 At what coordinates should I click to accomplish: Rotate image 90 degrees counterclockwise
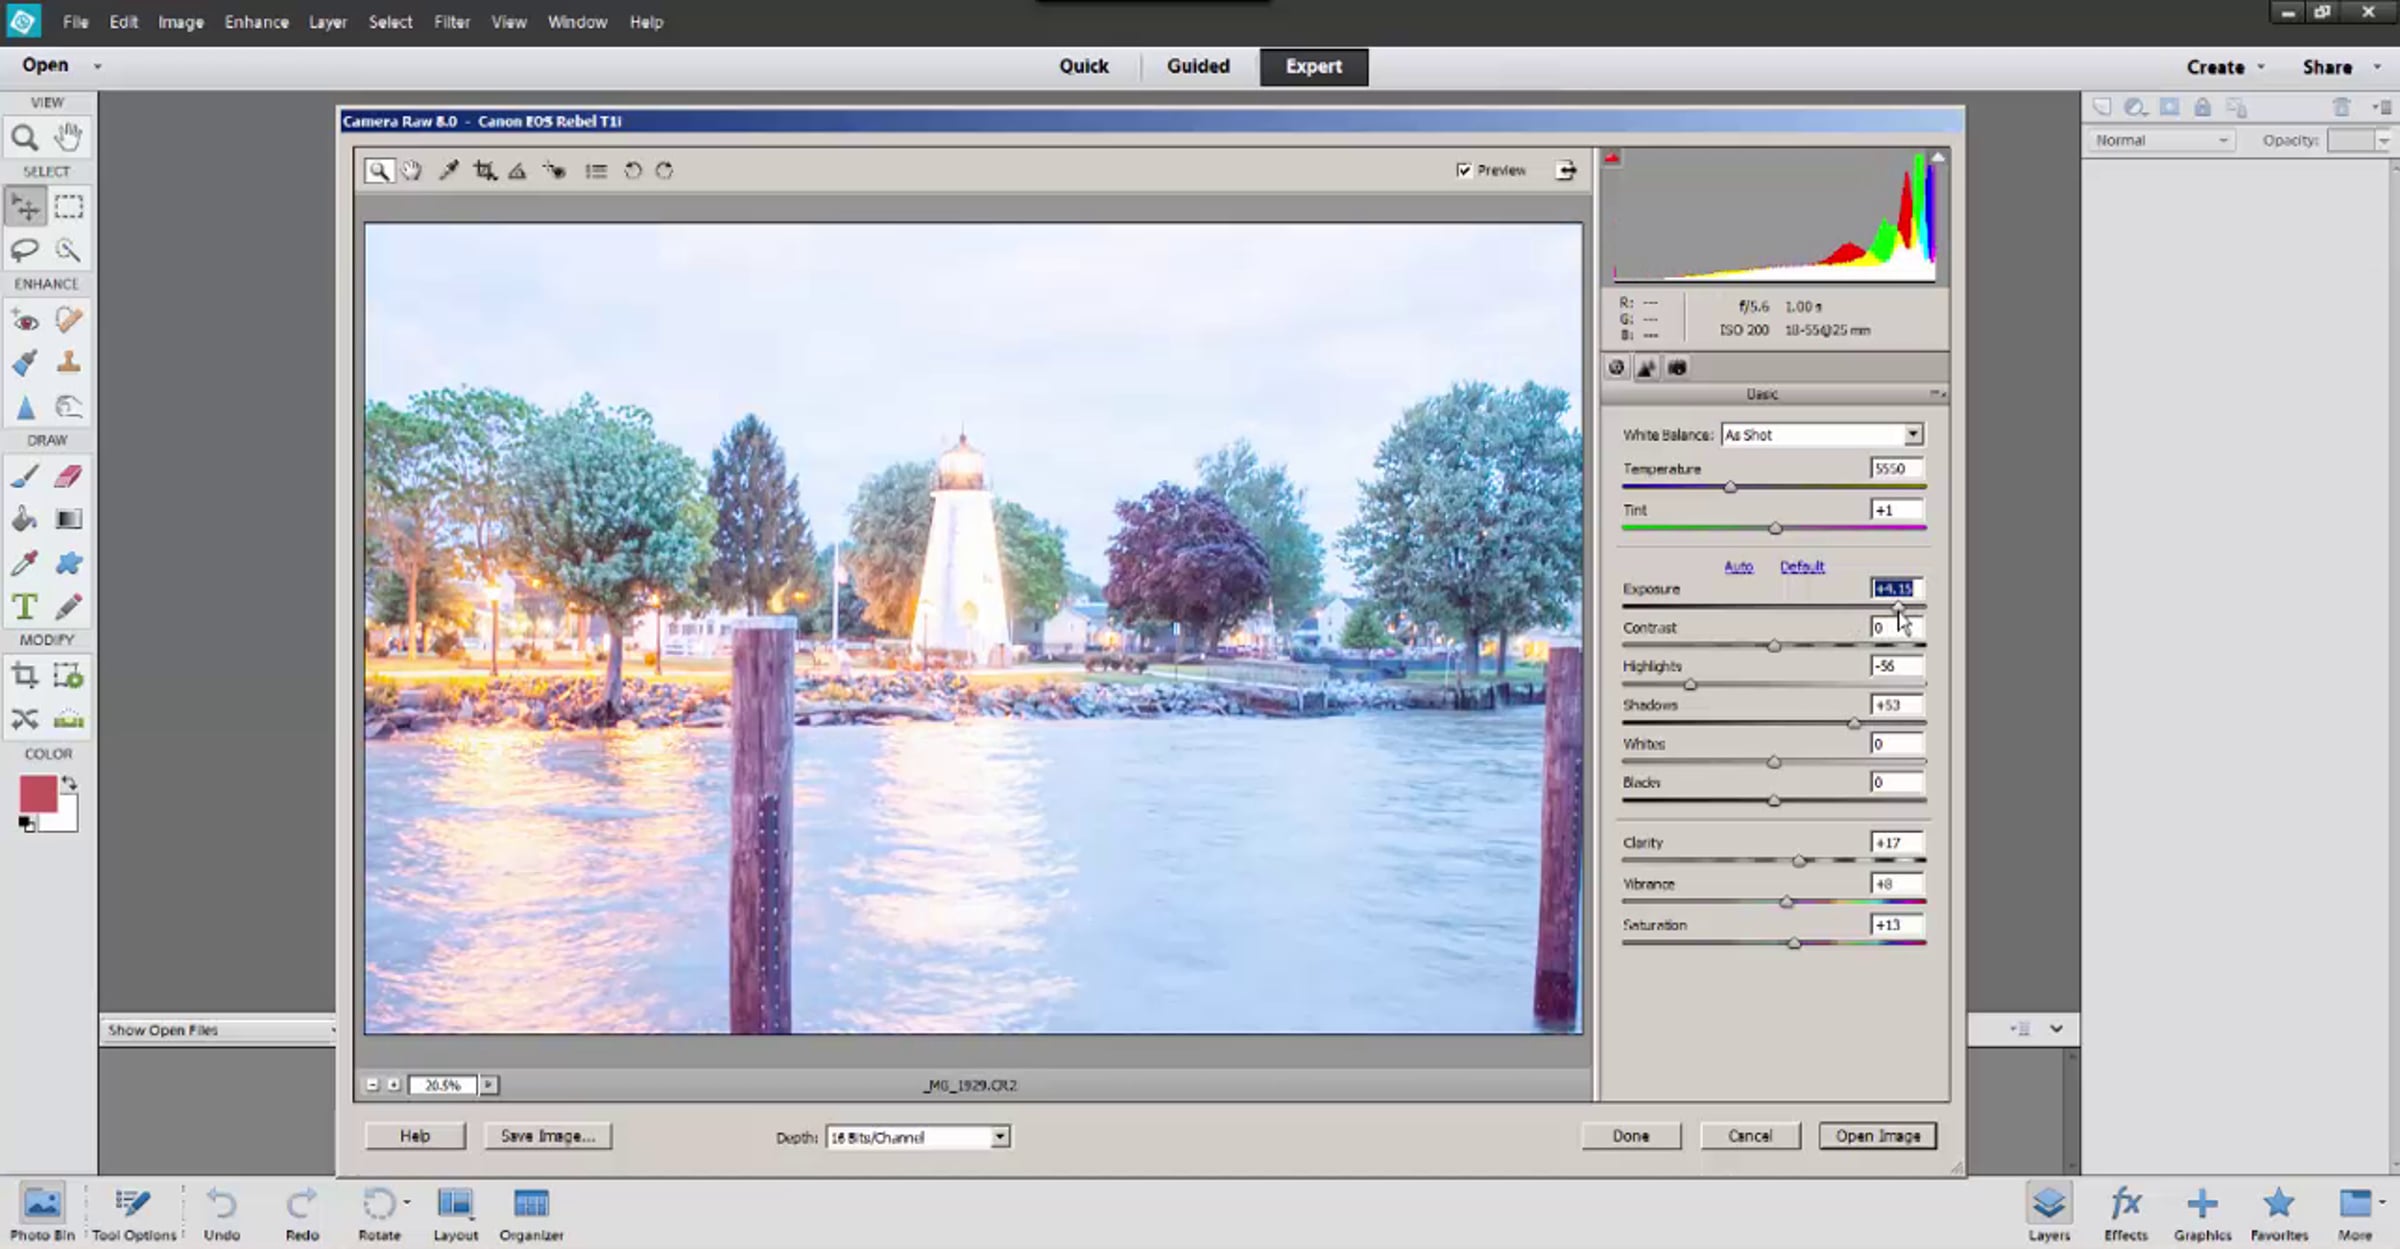[x=632, y=171]
